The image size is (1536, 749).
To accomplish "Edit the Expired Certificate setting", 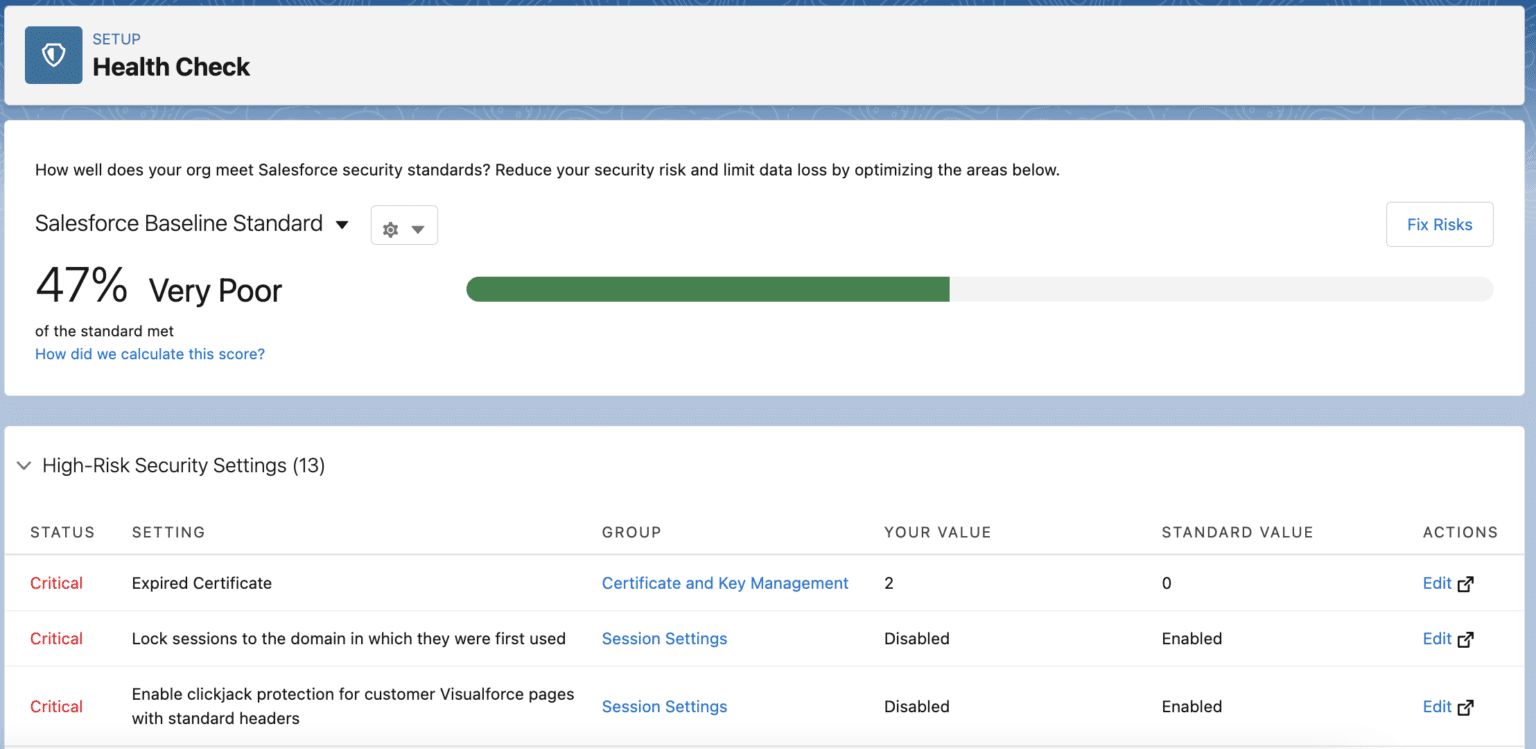I will [x=1437, y=583].
